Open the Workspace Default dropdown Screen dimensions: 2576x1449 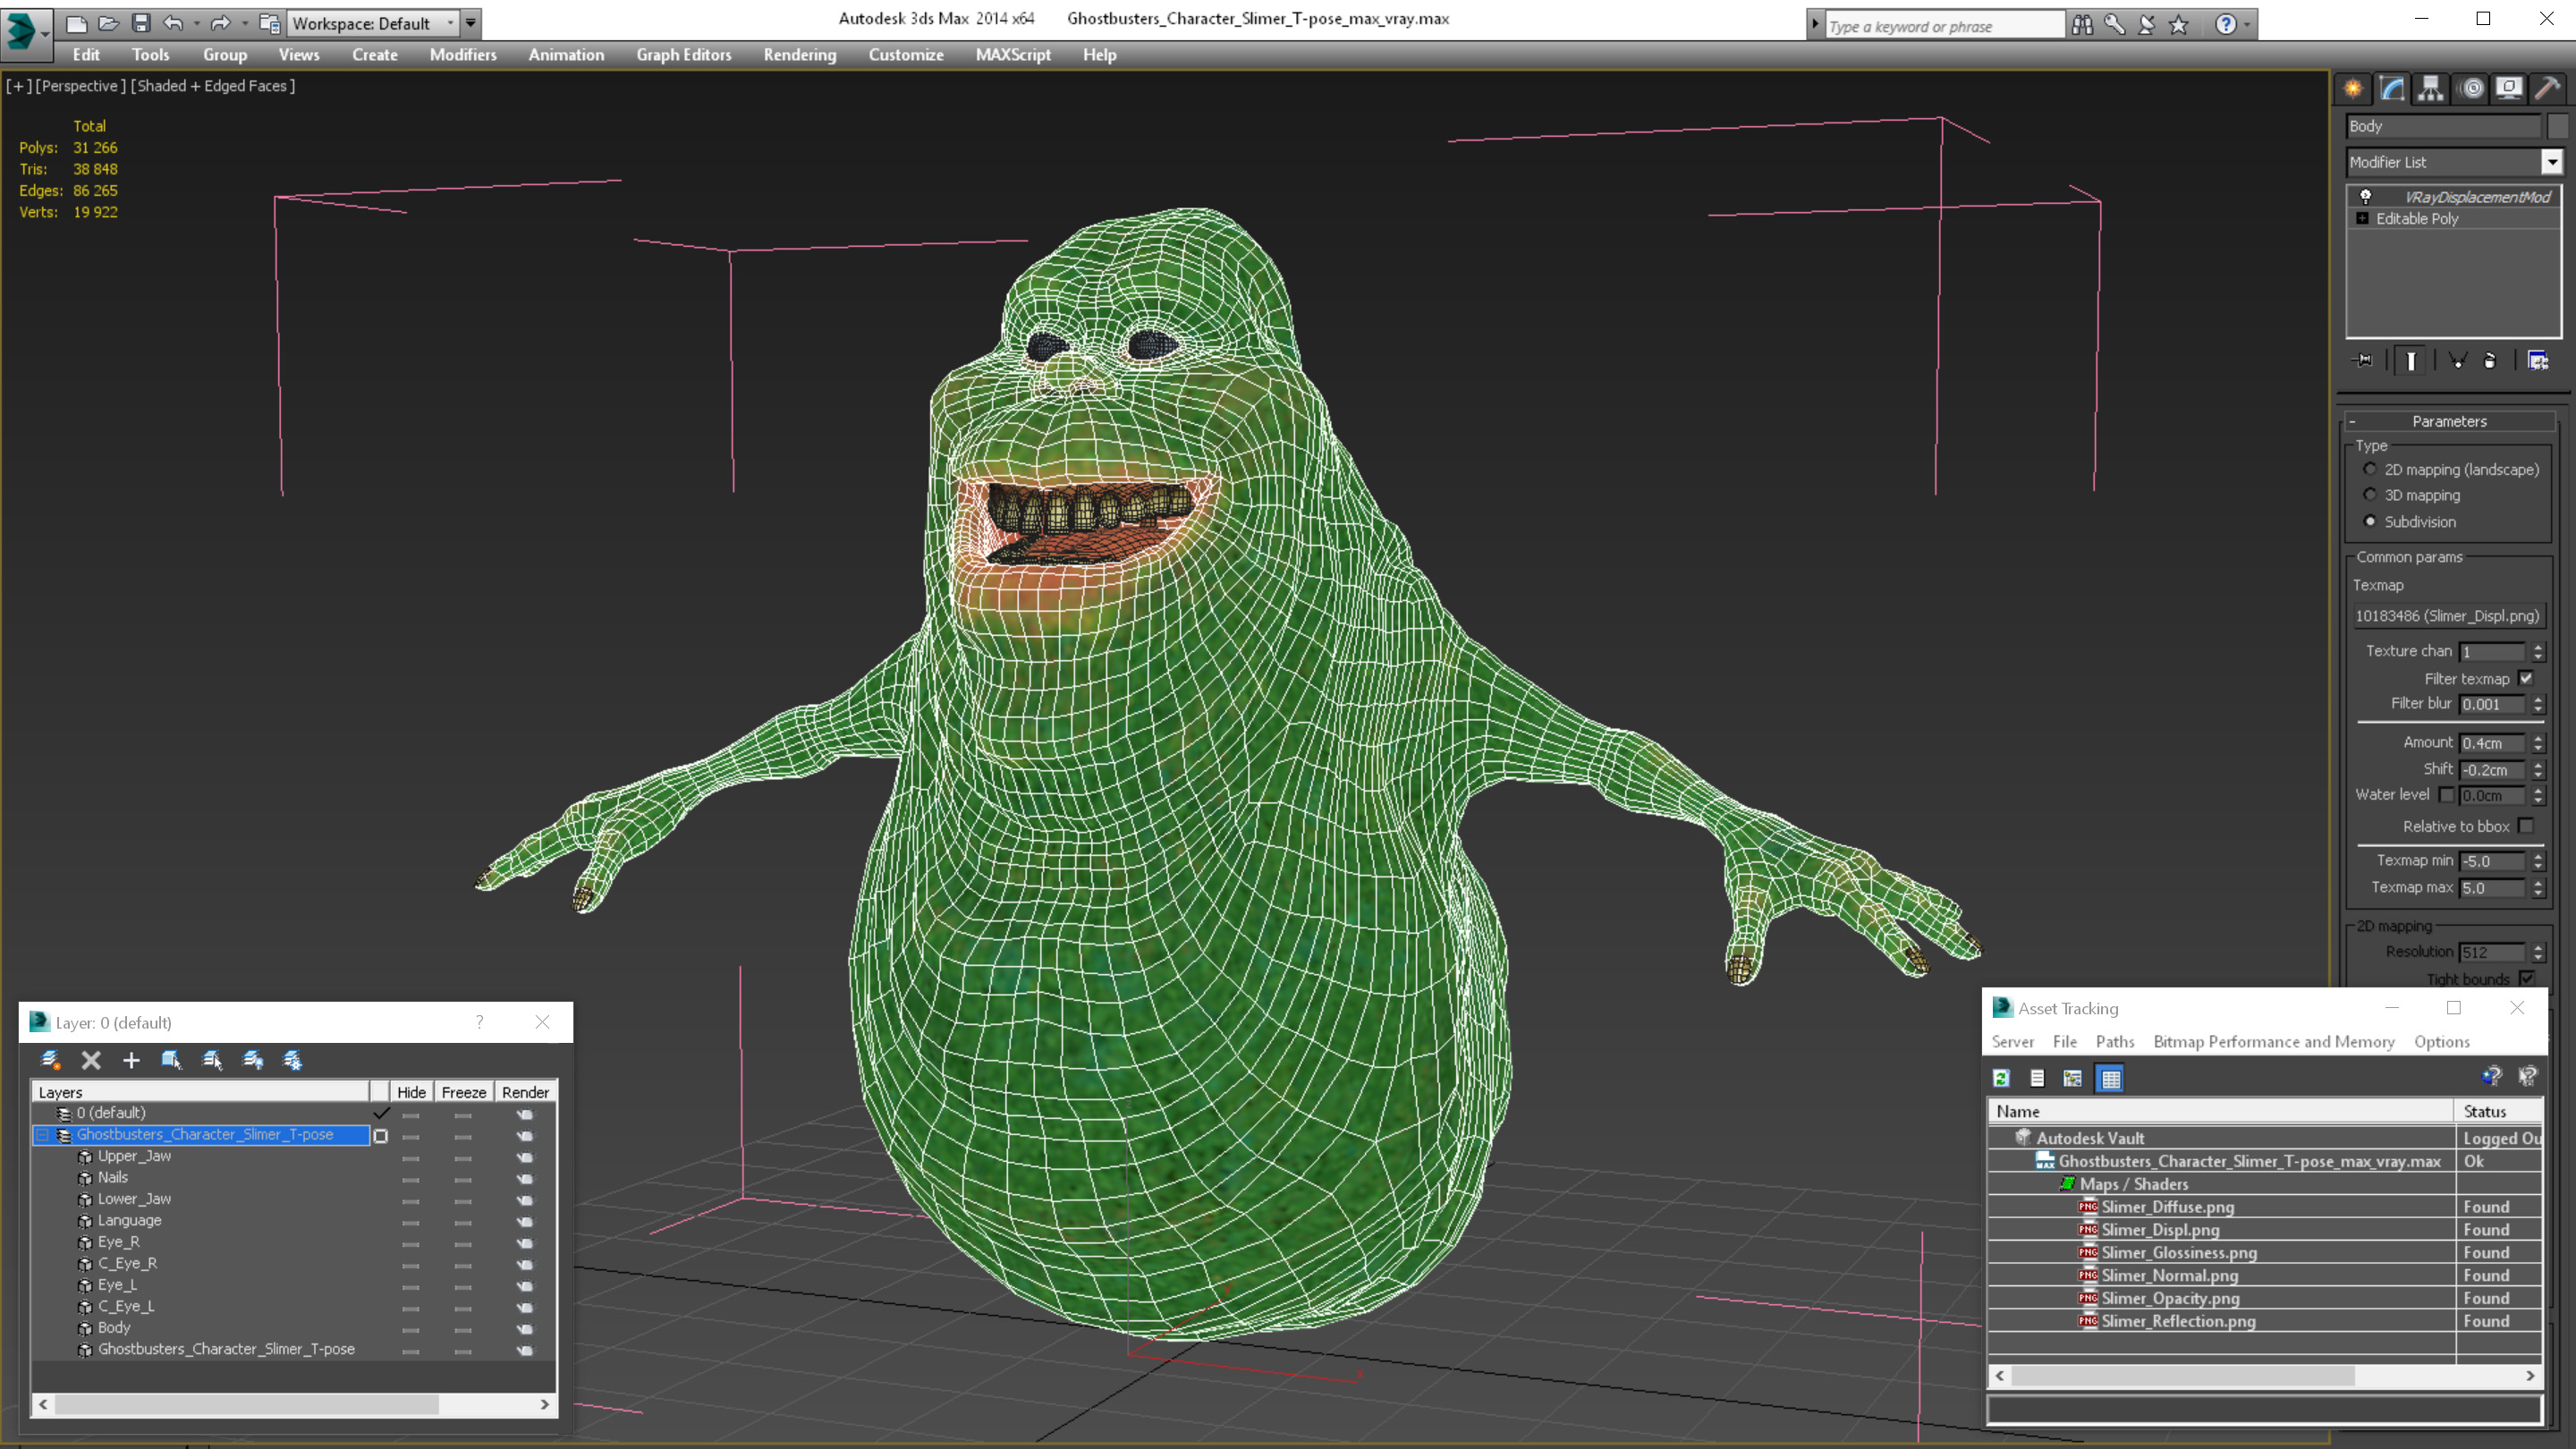point(450,23)
